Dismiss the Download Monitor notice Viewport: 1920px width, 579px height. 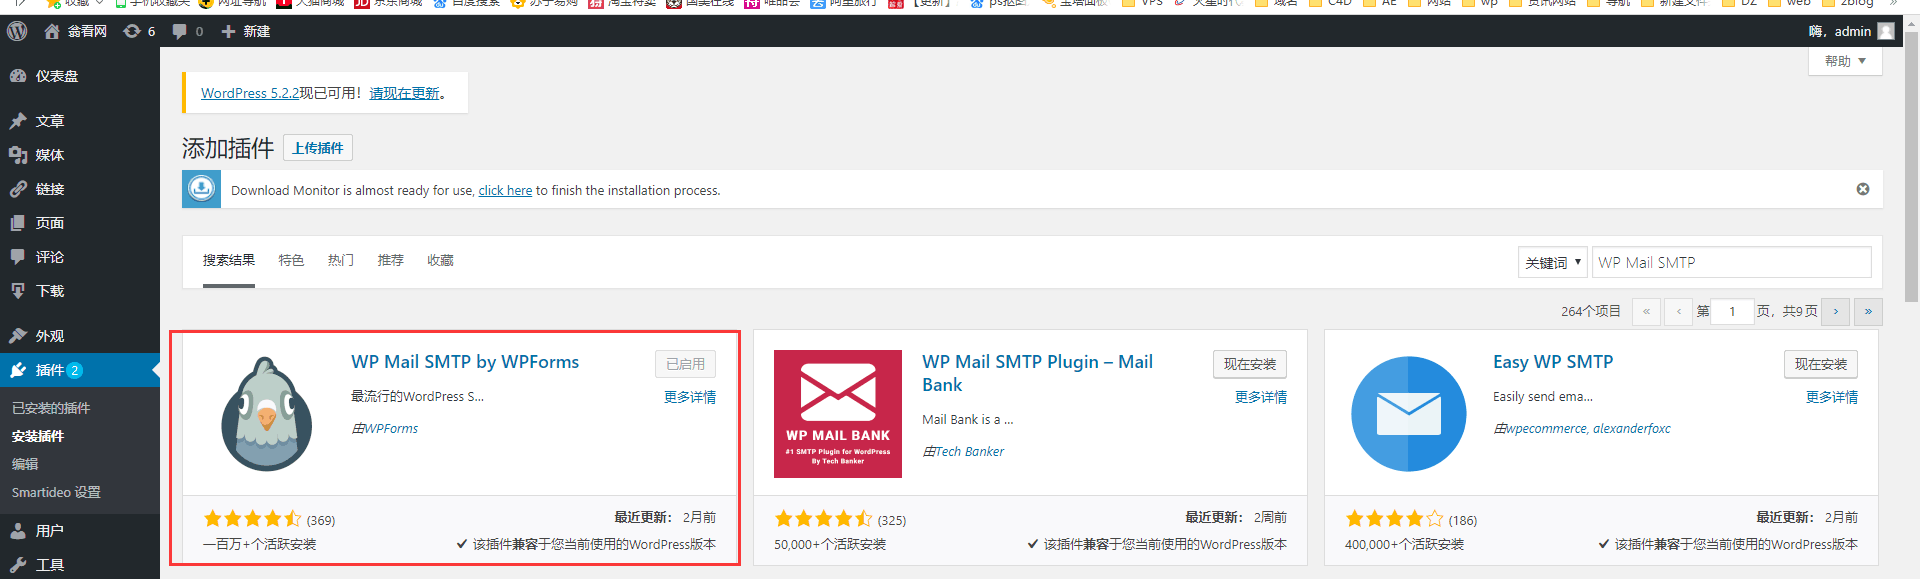[1863, 189]
